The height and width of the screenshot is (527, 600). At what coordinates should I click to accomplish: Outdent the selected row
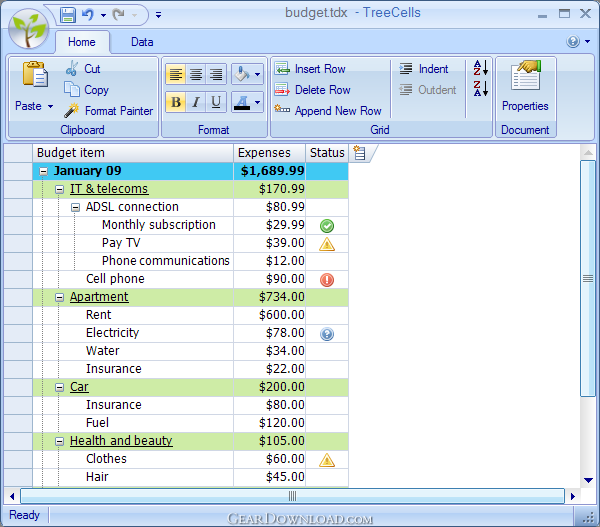pyautogui.click(x=427, y=90)
